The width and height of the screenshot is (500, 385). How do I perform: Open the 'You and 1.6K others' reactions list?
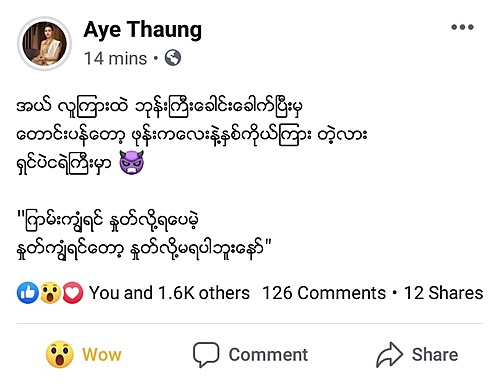pos(169,293)
